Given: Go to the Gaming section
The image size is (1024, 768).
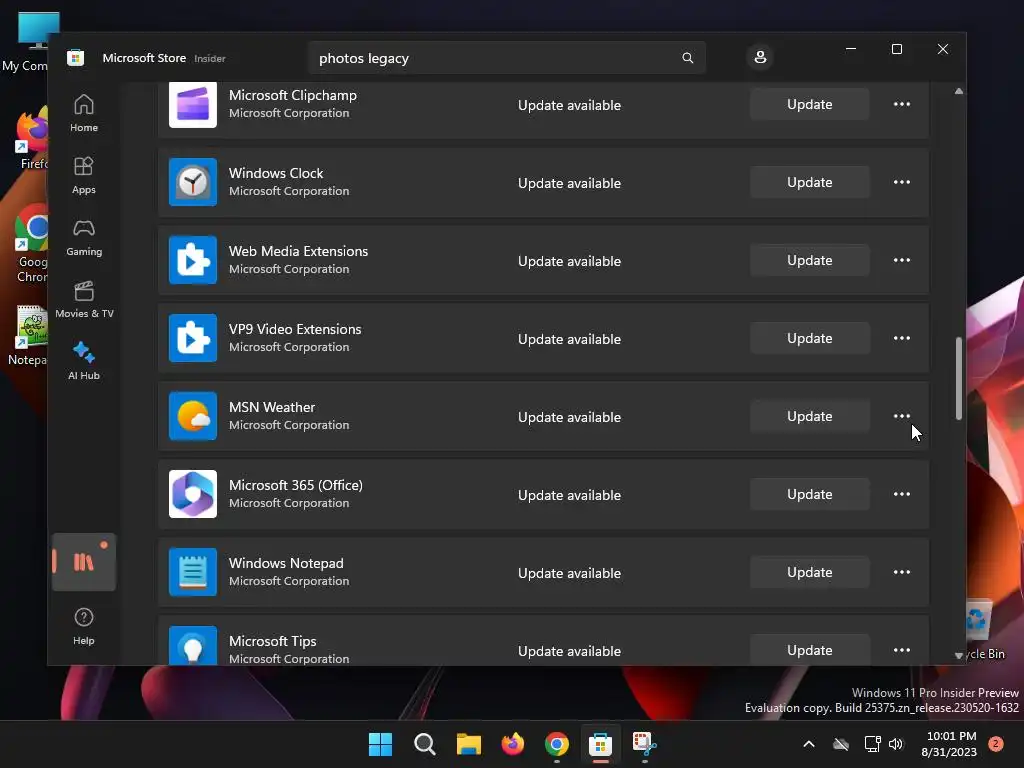Looking at the screenshot, I should pyautogui.click(x=84, y=238).
